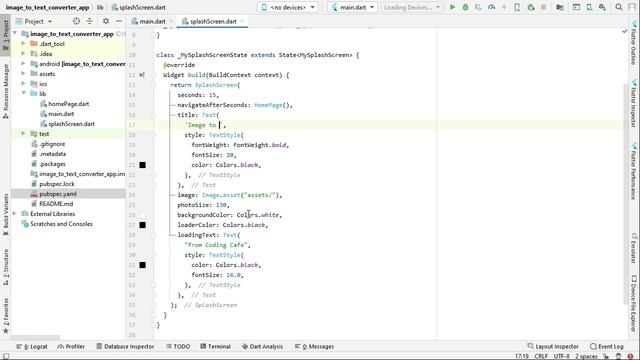The image size is (640, 360).
Task: Expand the .dart_tool folder
Action: tap(23, 44)
